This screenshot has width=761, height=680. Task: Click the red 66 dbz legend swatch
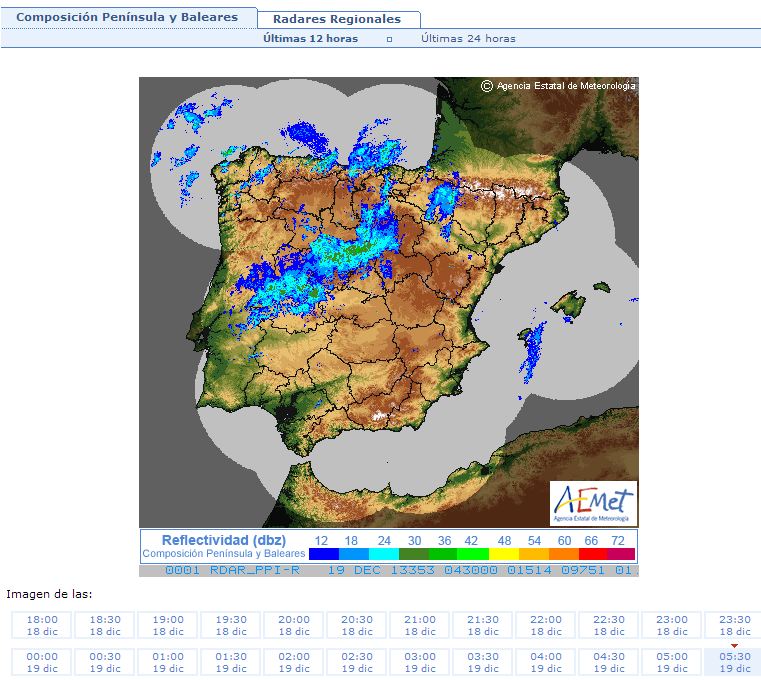(593, 554)
